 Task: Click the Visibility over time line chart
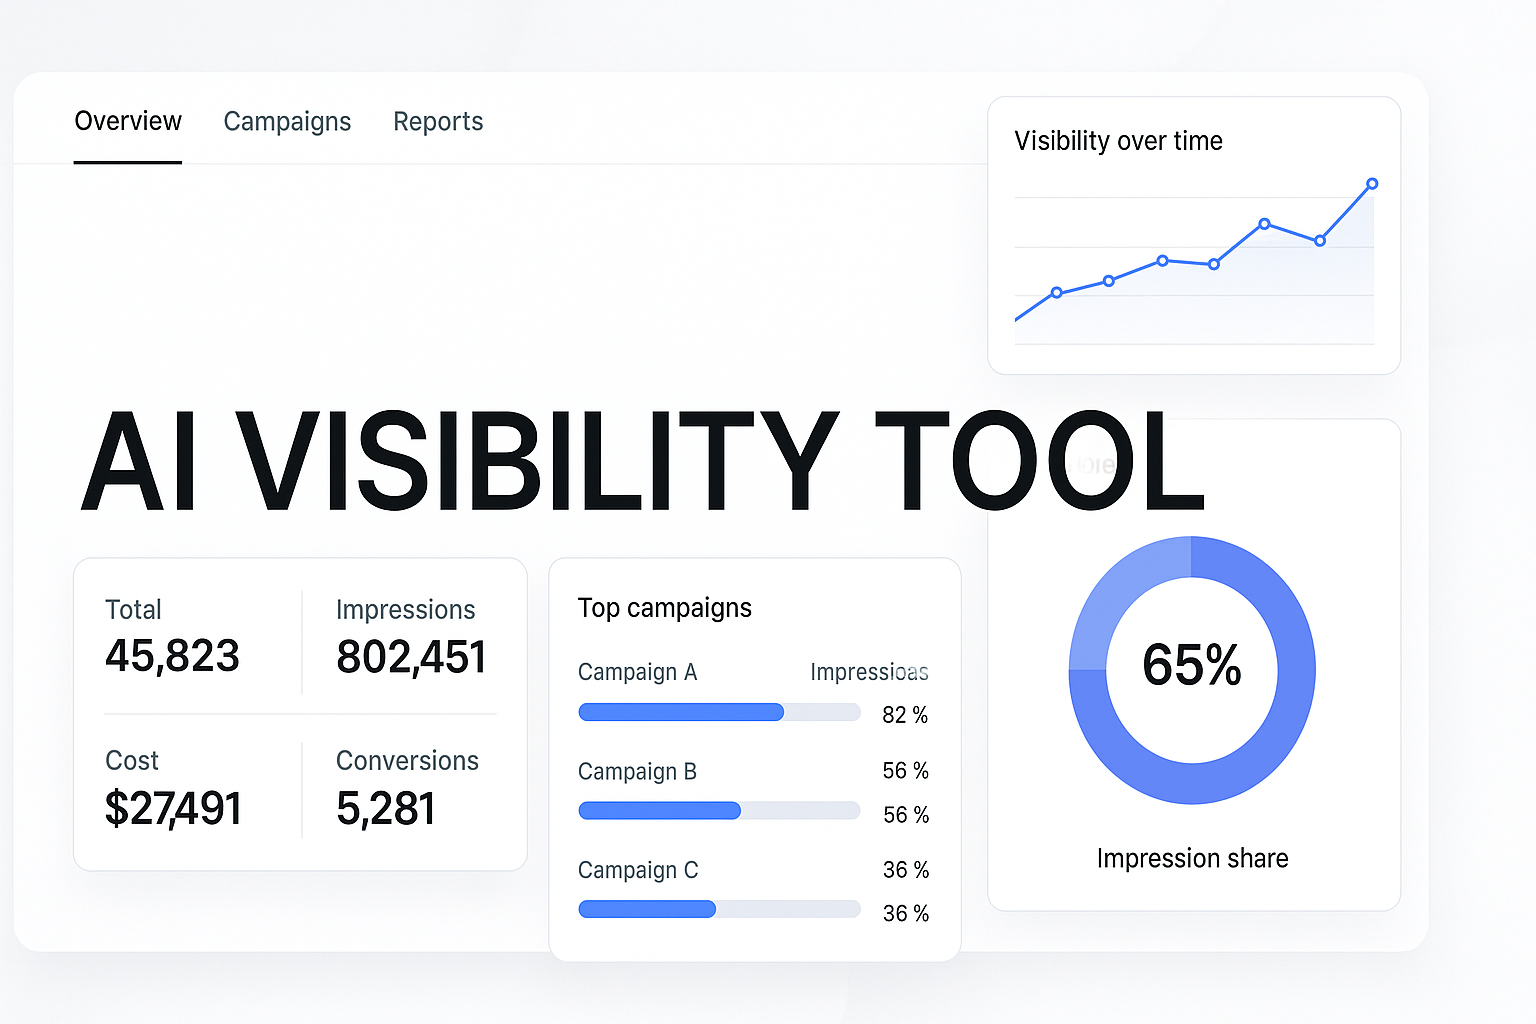[1195, 262]
